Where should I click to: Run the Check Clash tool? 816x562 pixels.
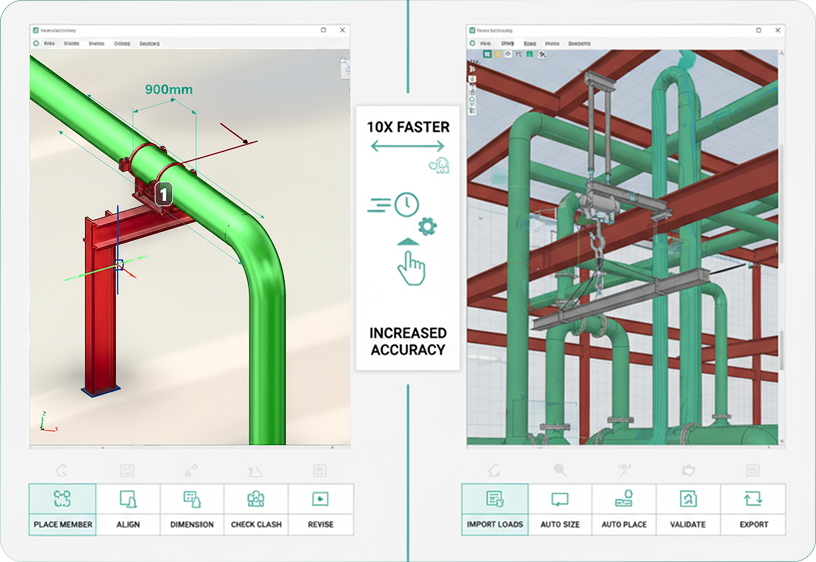coord(256,509)
